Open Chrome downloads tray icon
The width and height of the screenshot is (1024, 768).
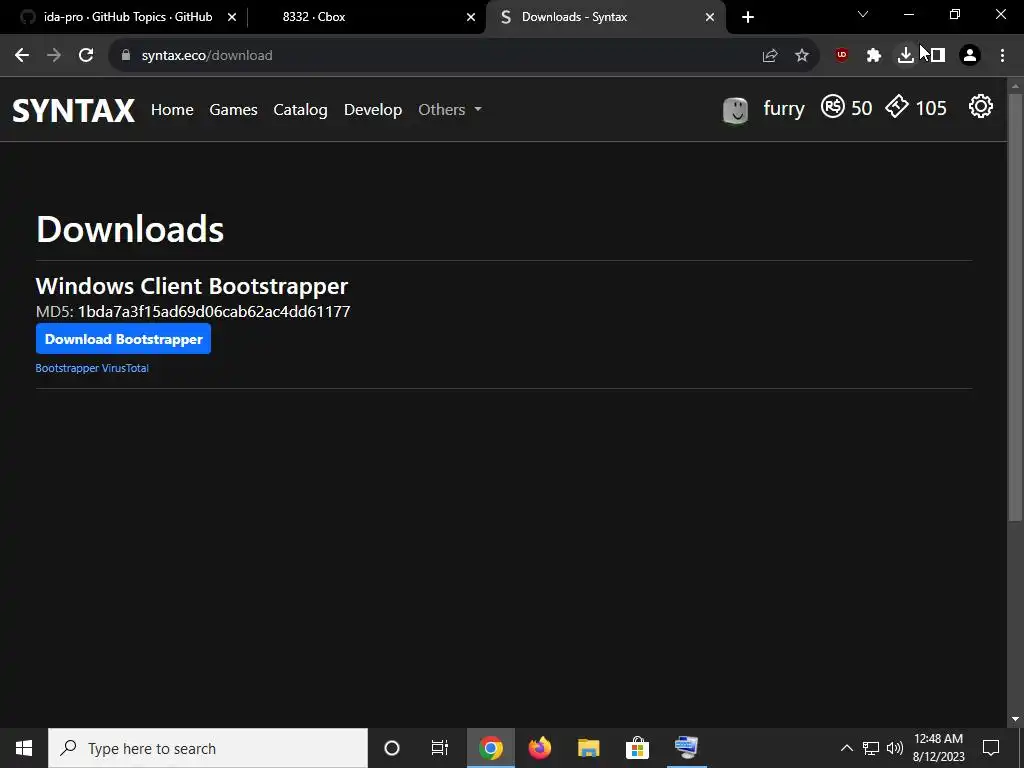(x=905, y=56)
